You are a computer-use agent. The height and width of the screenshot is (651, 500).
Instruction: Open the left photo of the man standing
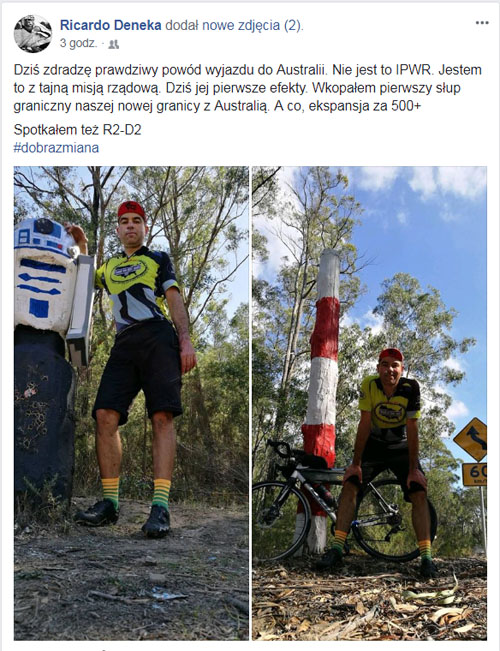pos(131,403)
